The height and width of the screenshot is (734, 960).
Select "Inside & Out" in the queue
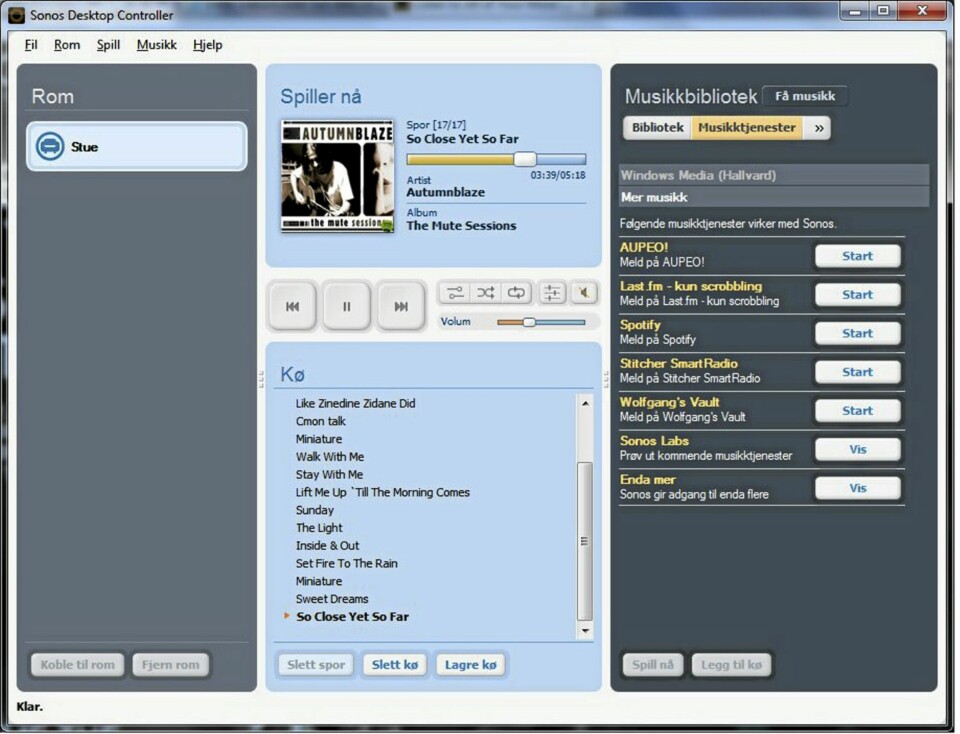[x=328, y=545]
